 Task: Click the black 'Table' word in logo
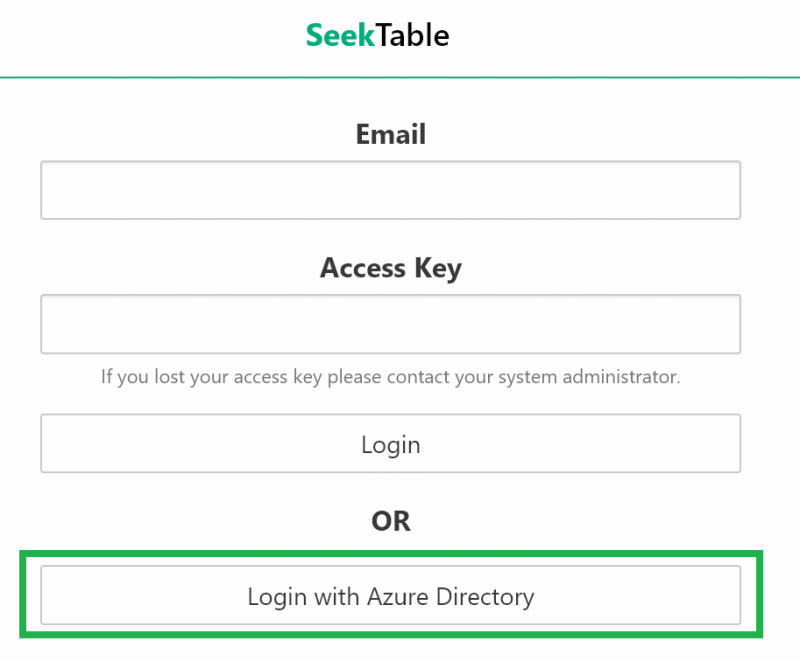point(413,36)
